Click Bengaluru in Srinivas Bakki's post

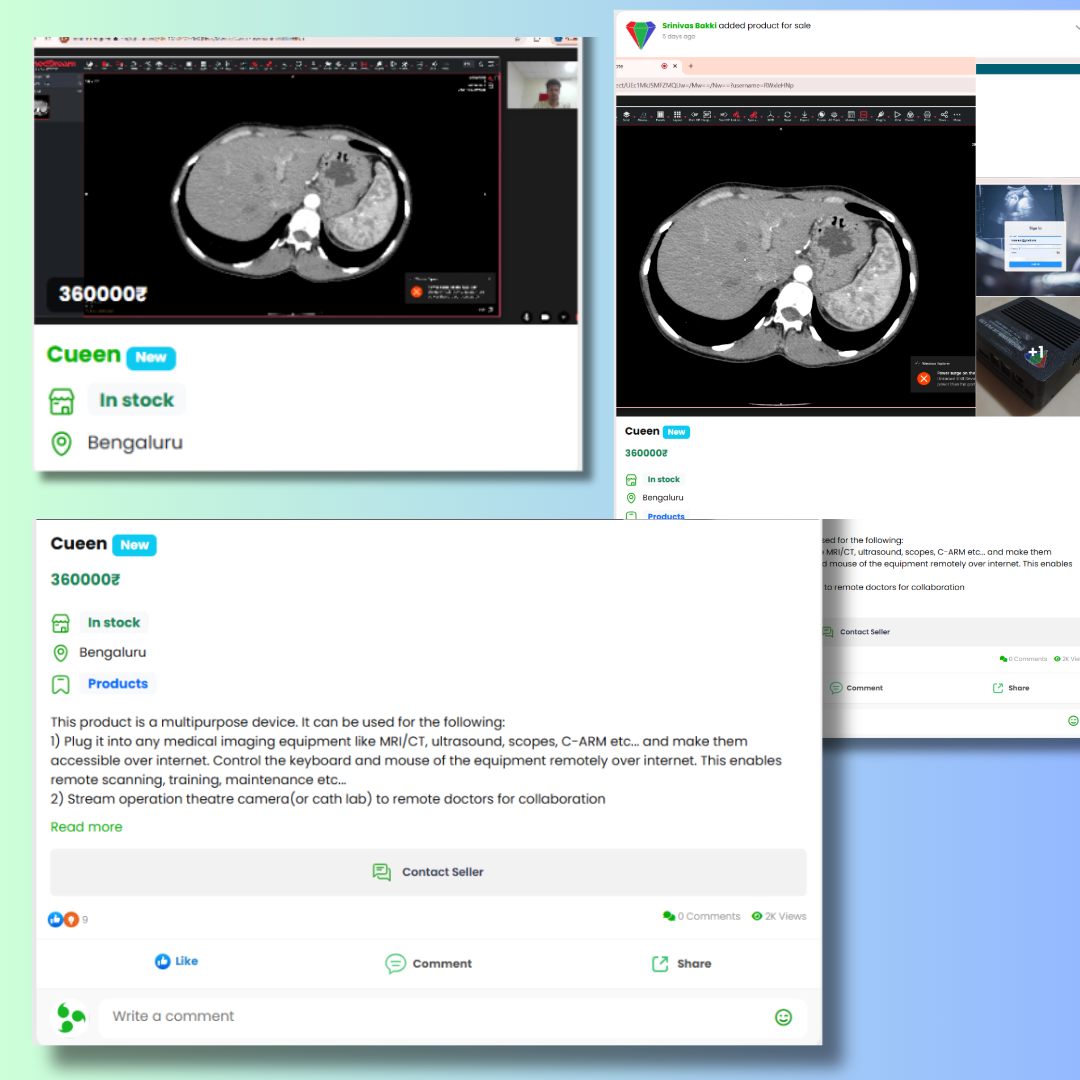[x=663, y=497]
